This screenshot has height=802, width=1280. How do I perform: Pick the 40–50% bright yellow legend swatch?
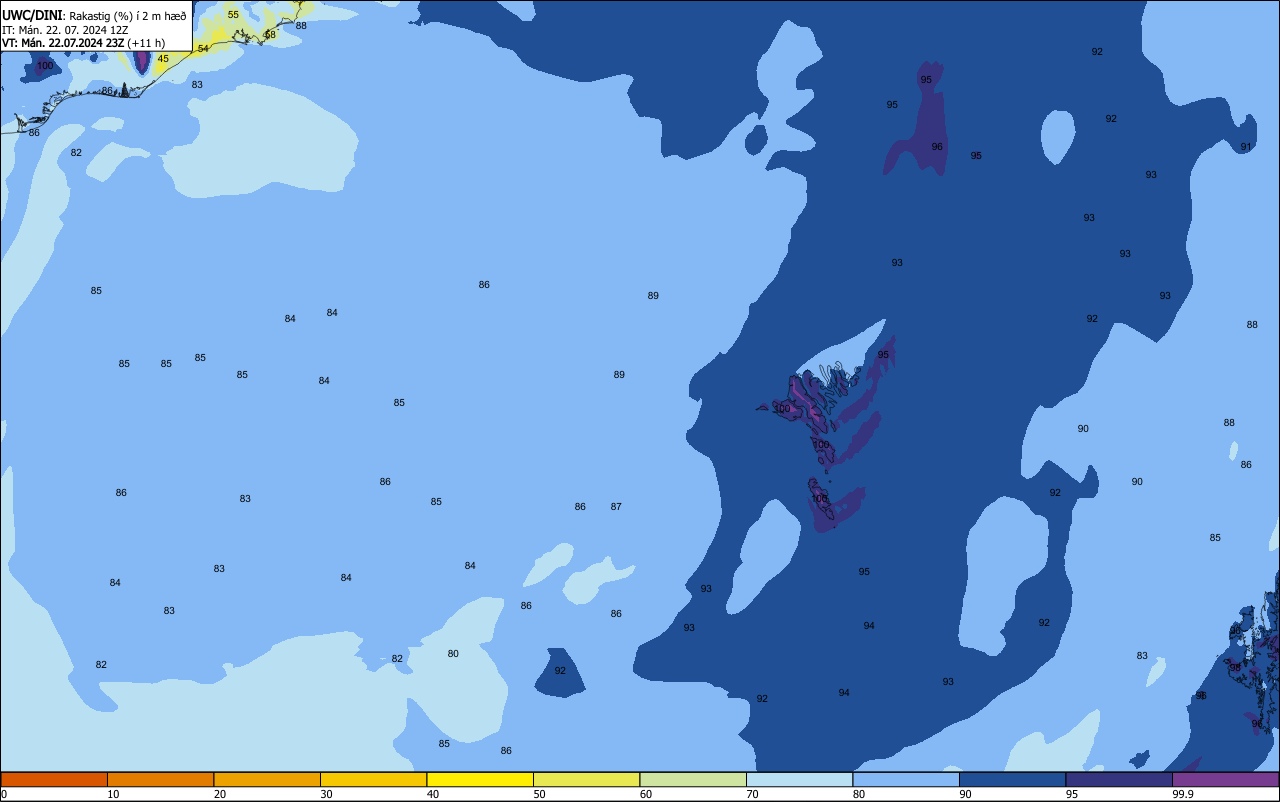coord(480,779)
